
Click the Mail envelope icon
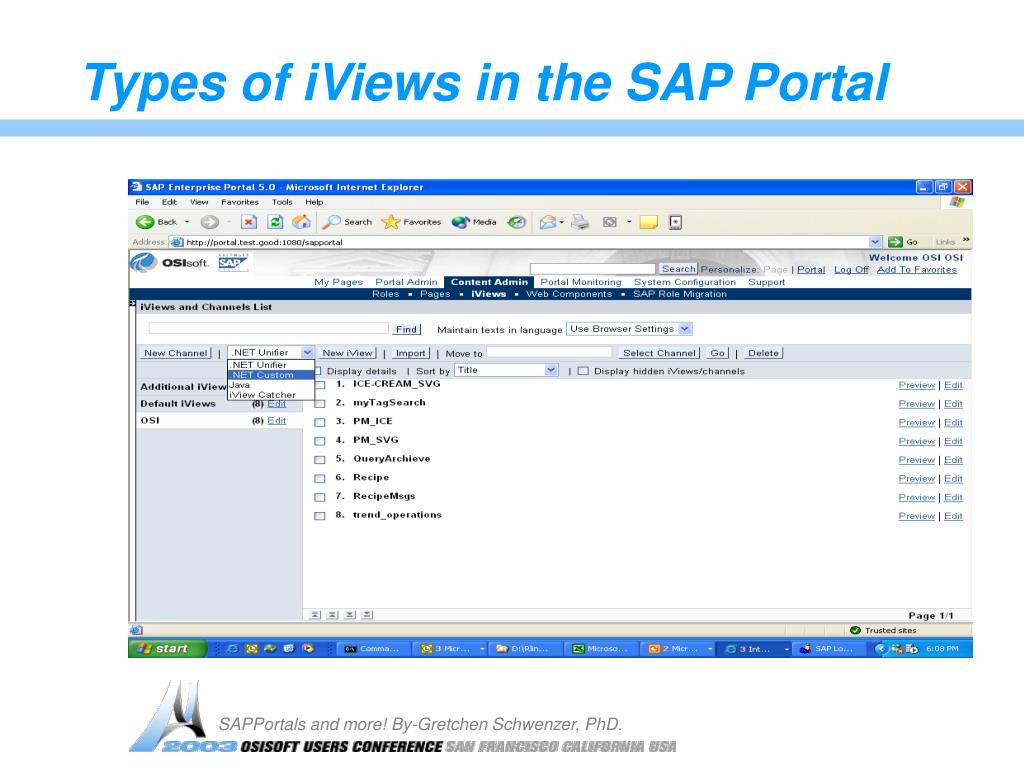click(x=547, y=223)
